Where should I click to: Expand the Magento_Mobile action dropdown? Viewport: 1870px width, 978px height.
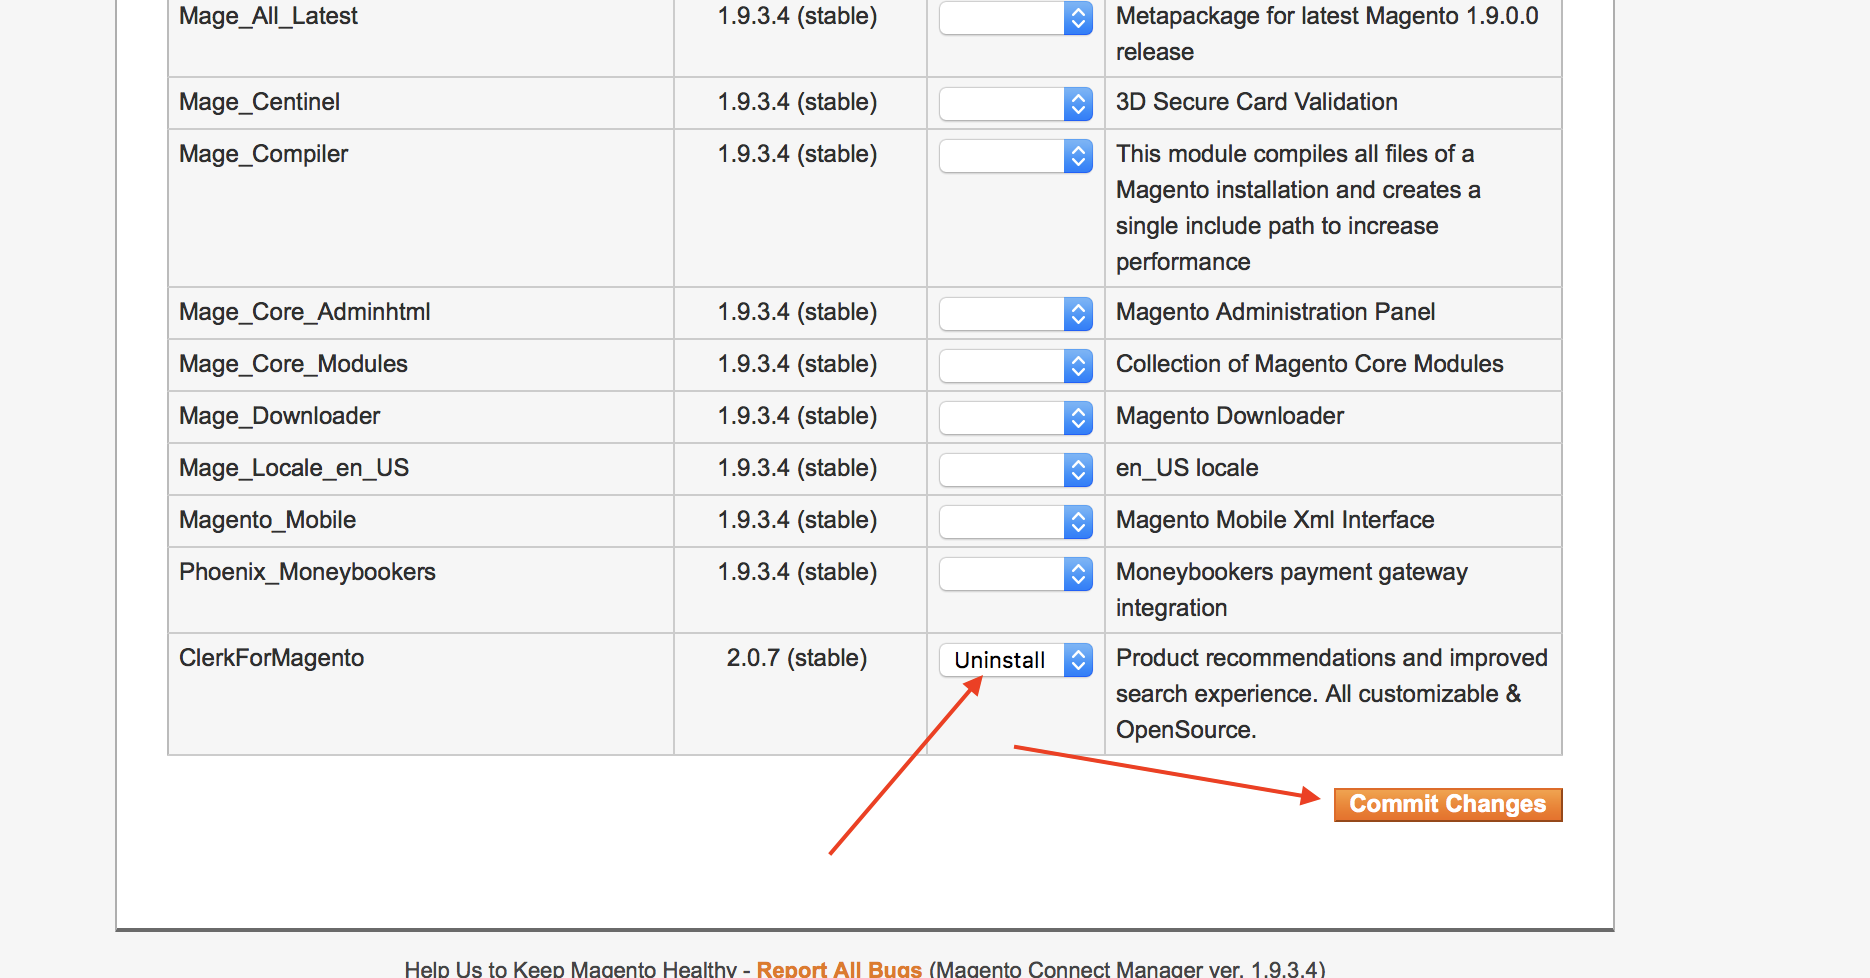point(1015,522)
